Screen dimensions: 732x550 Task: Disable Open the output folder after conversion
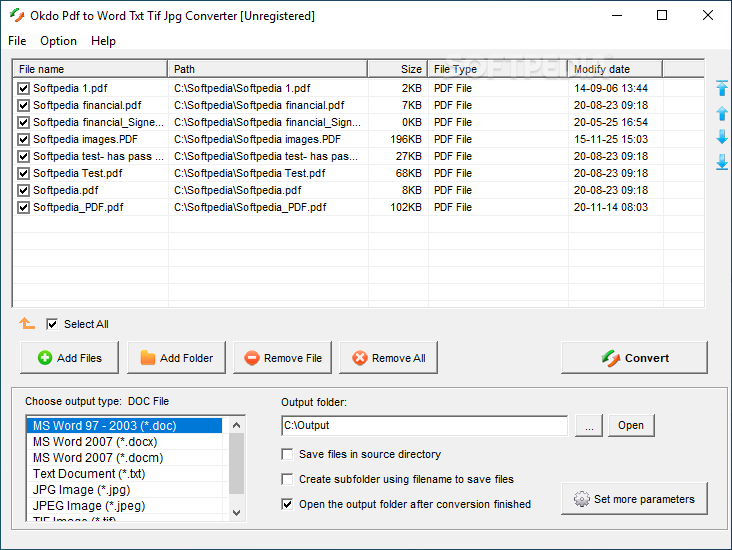[x=287, y=504]
